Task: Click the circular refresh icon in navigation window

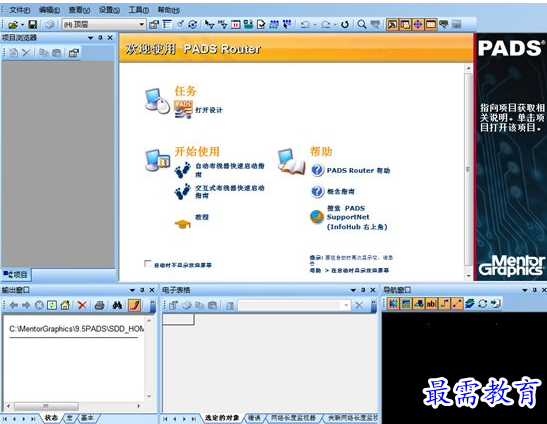Action: point(482,304)
